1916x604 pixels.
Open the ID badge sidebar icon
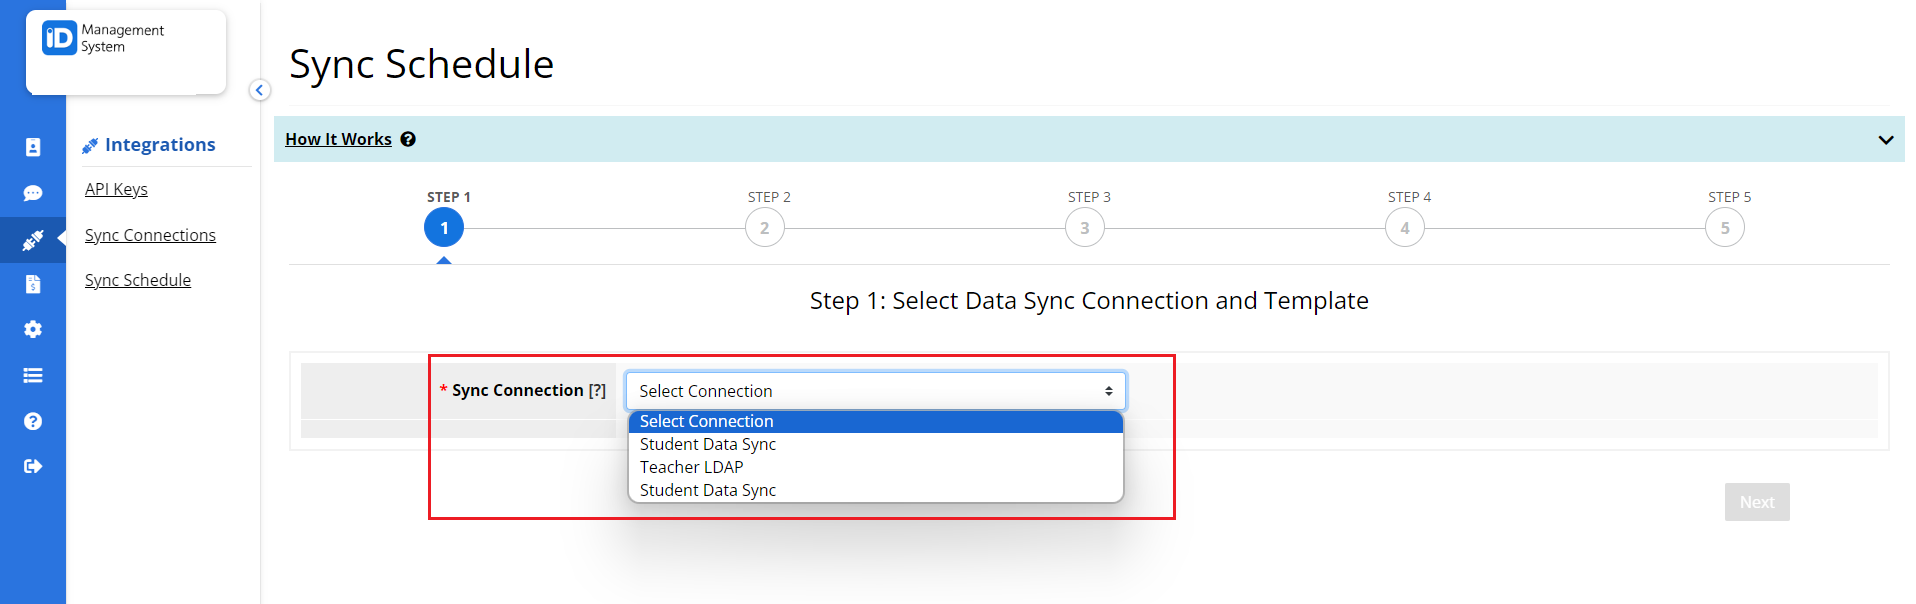point(33,147)
